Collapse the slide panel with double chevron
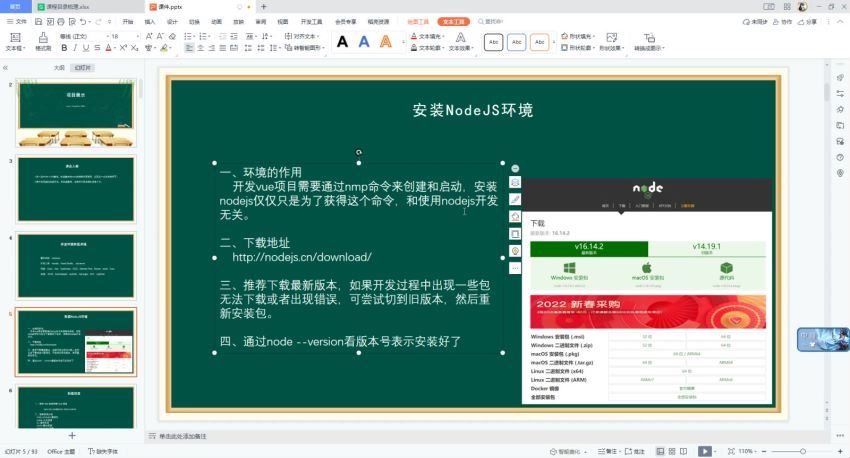This screenshot has height=458, width=850. click(5, 68)
